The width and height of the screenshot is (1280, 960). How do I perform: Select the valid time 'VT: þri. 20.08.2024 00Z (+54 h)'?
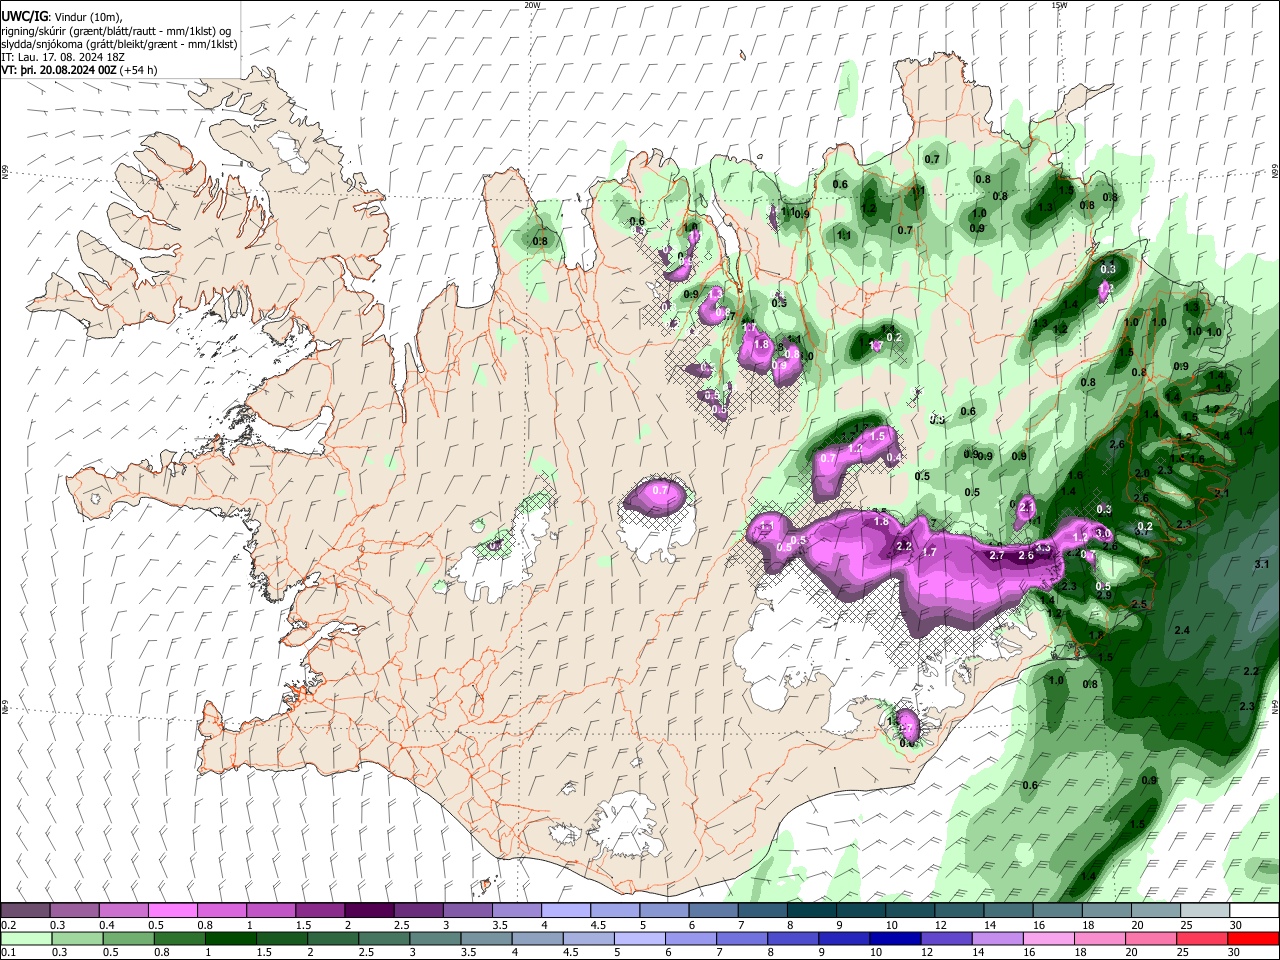pyautogui.click(x=79, y=70)
